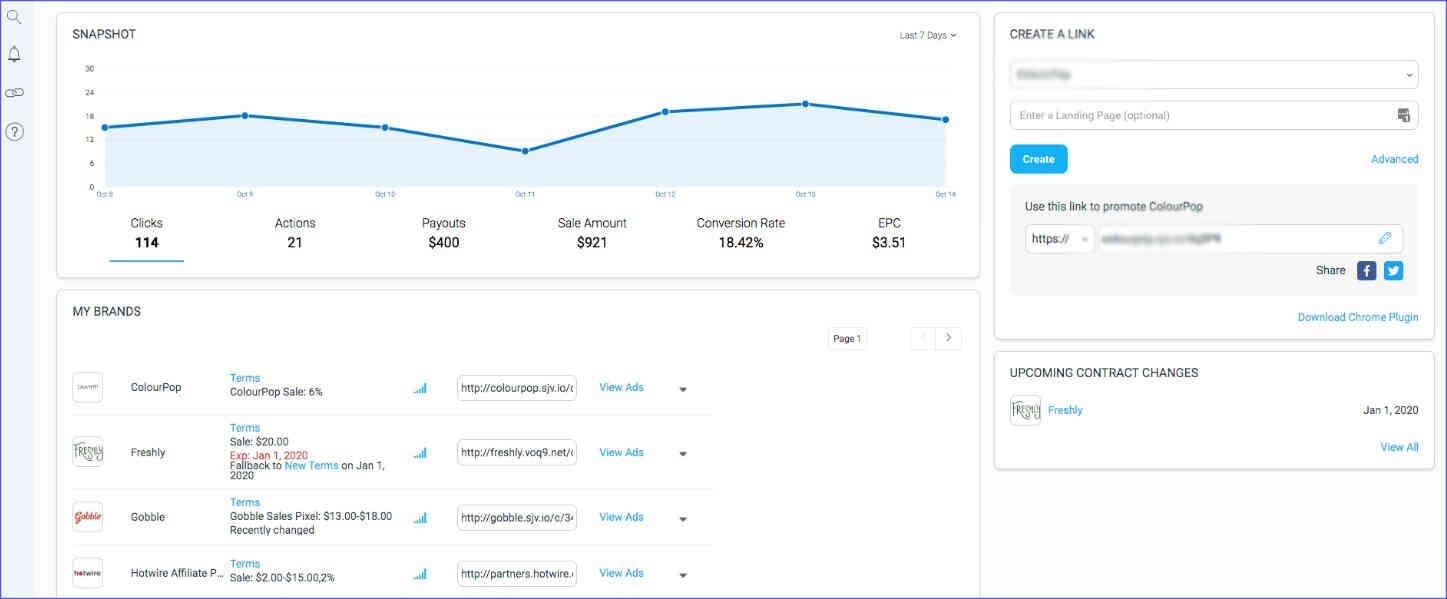Select the Conversion Rate metric
1447x599 pixels.
pos(740,232)
